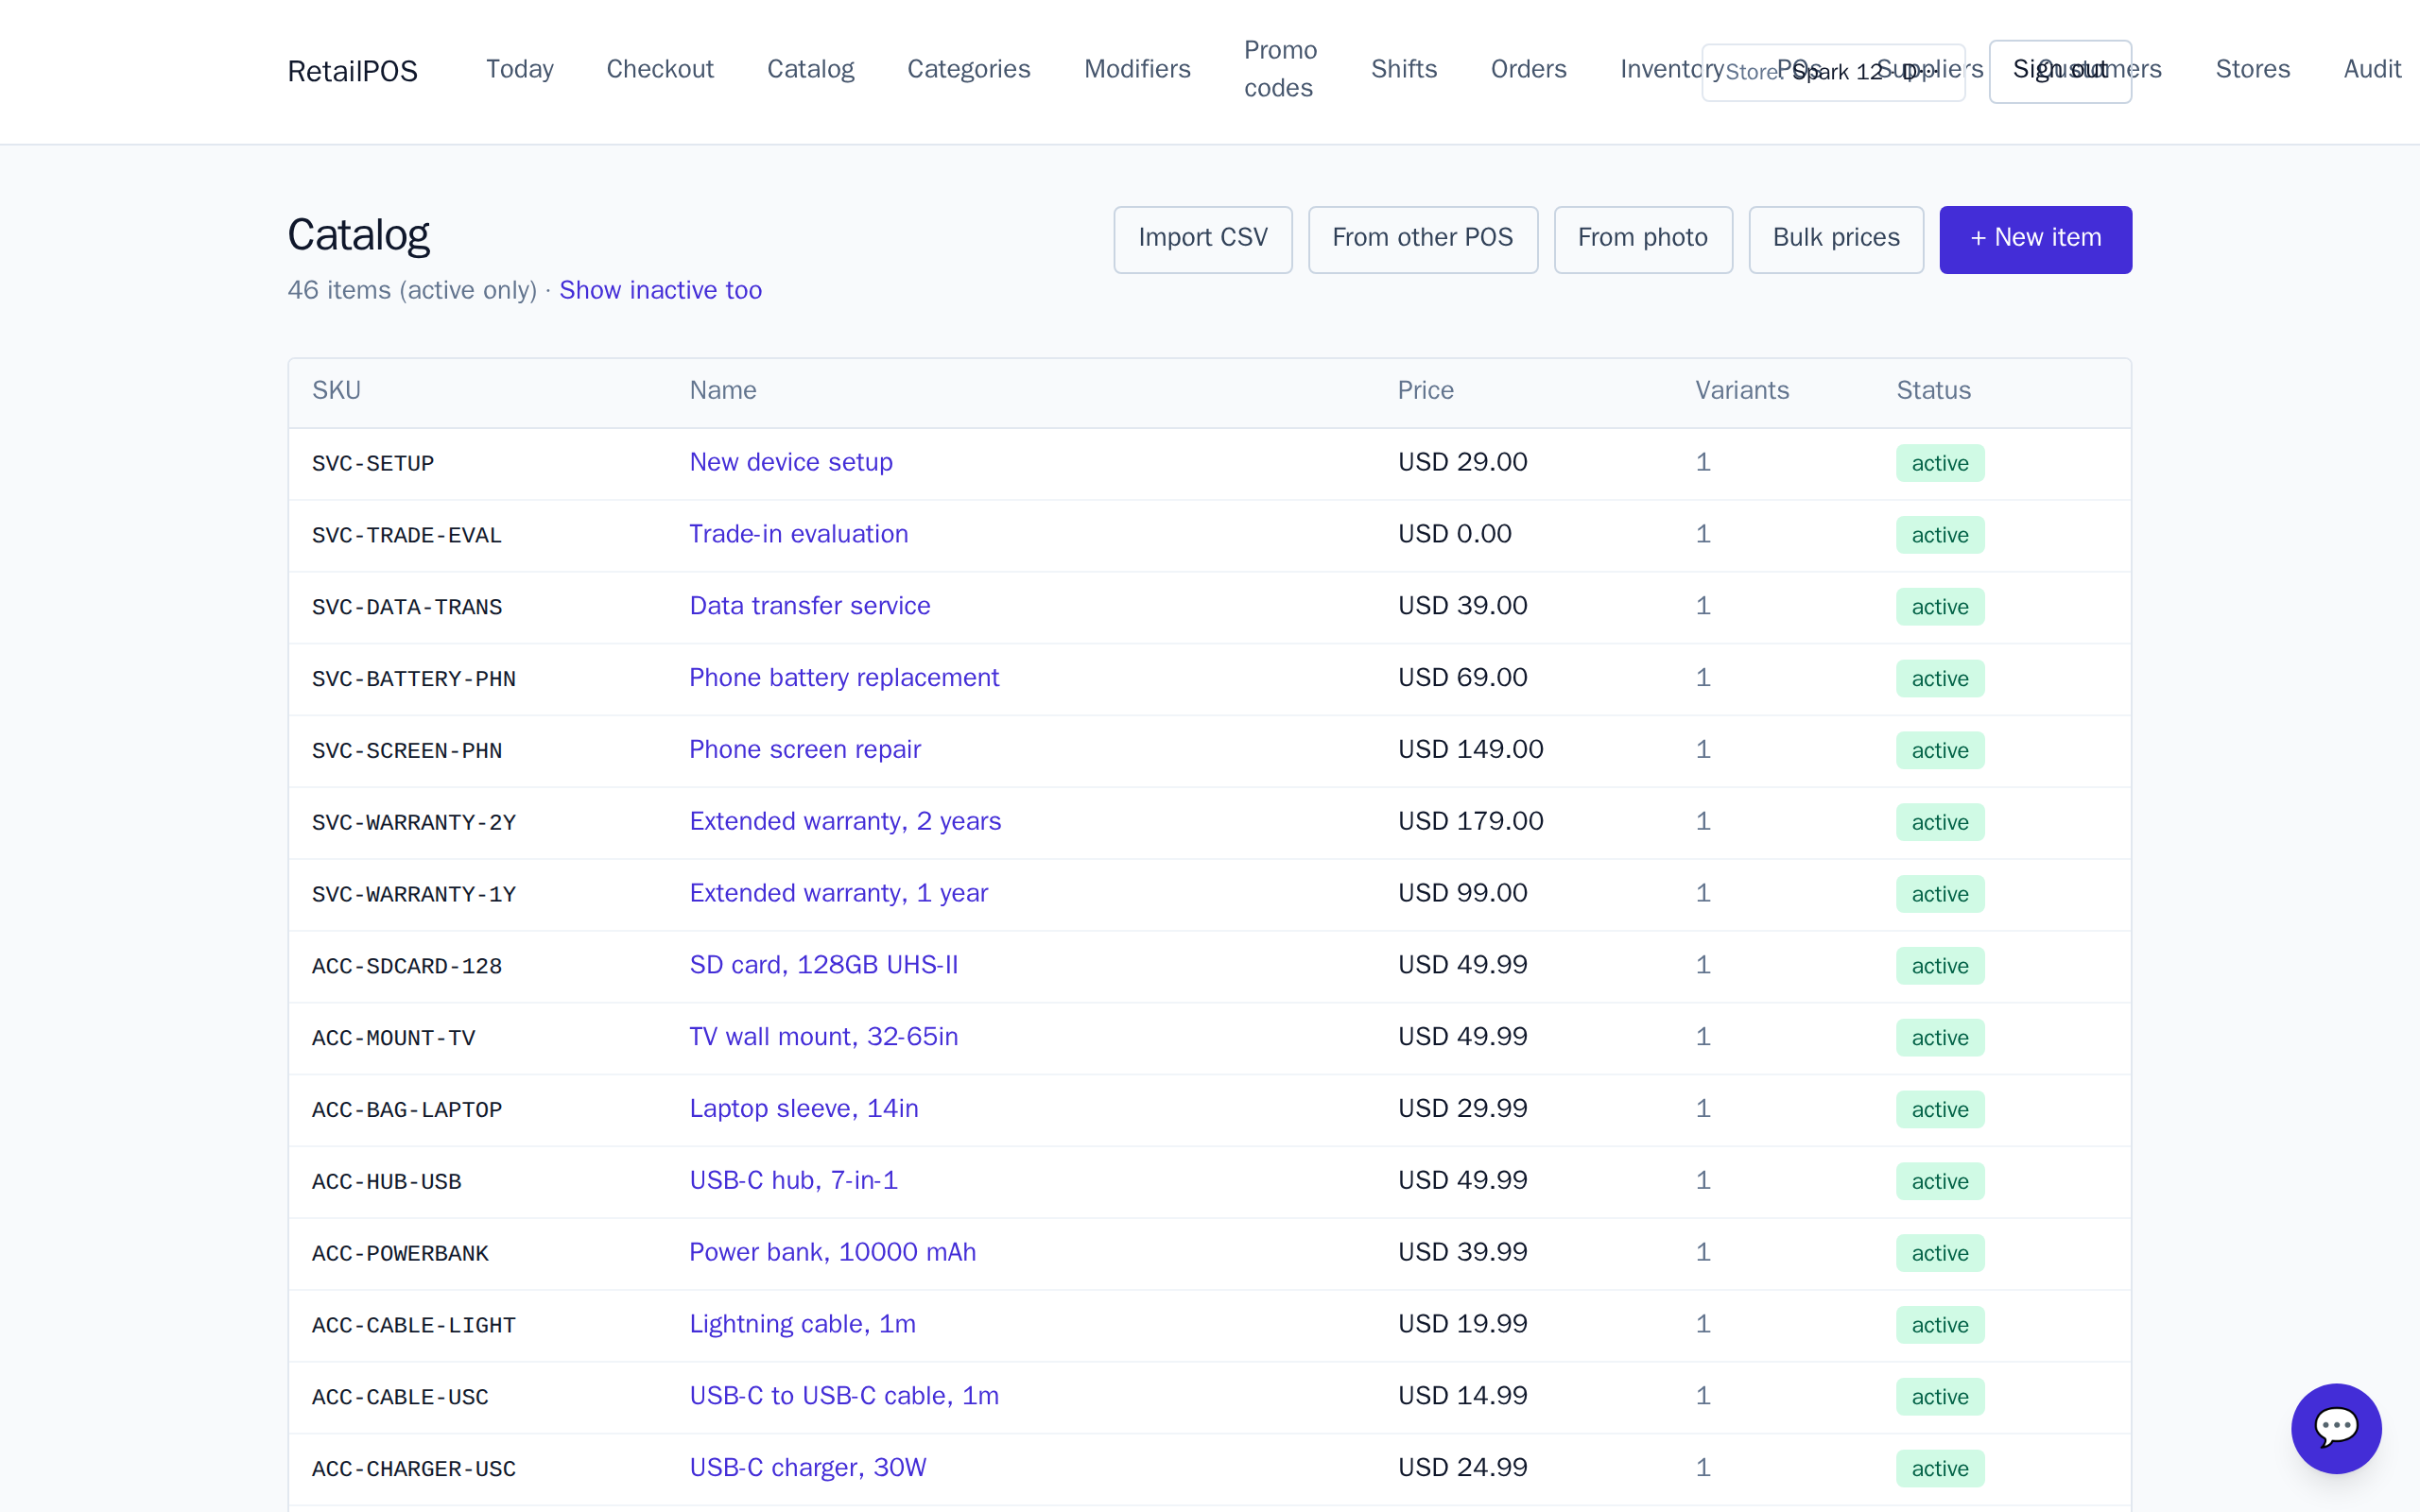Screen dimensions: 2420x1512
Task: Open the Laptop sleeve, 14in item
Action: point(804,1109)
